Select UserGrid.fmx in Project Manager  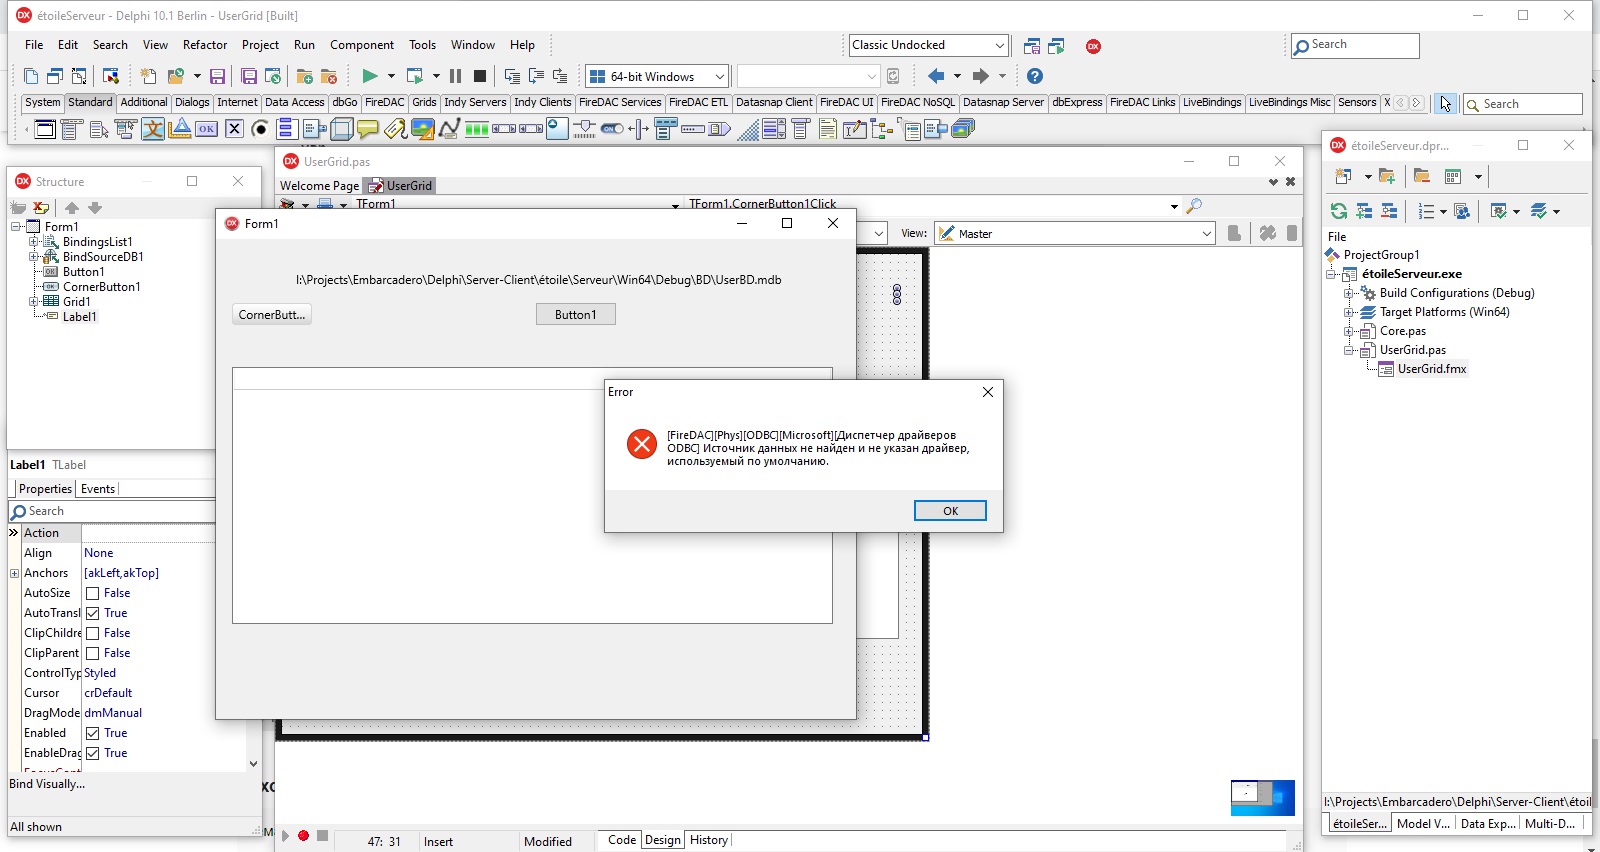point(1431,369)
